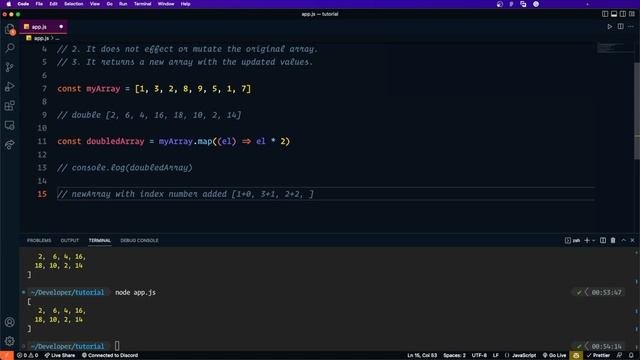This screenshot has height=360, width=640.
Task: Open the Code application menu
Action: [x=23, y=4]
